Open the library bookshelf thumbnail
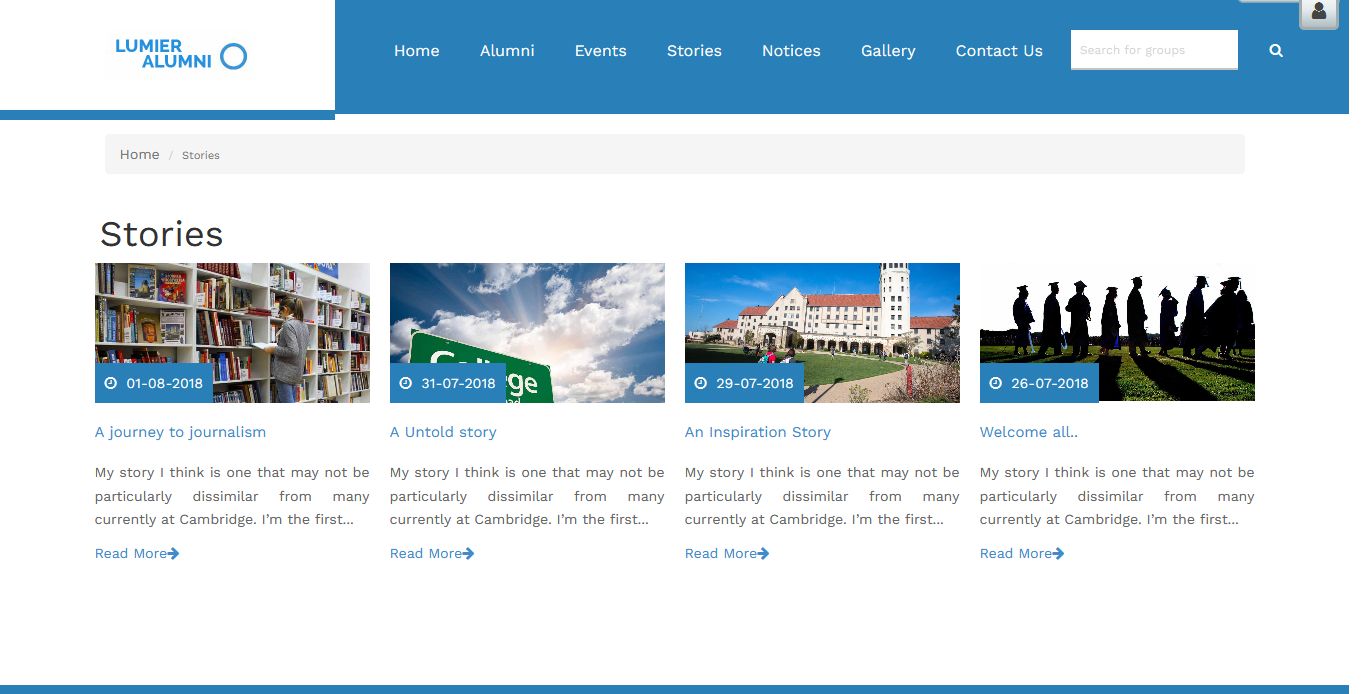Image resolution: width=1365 pixels, height=694 pixels. coord(232,332)
